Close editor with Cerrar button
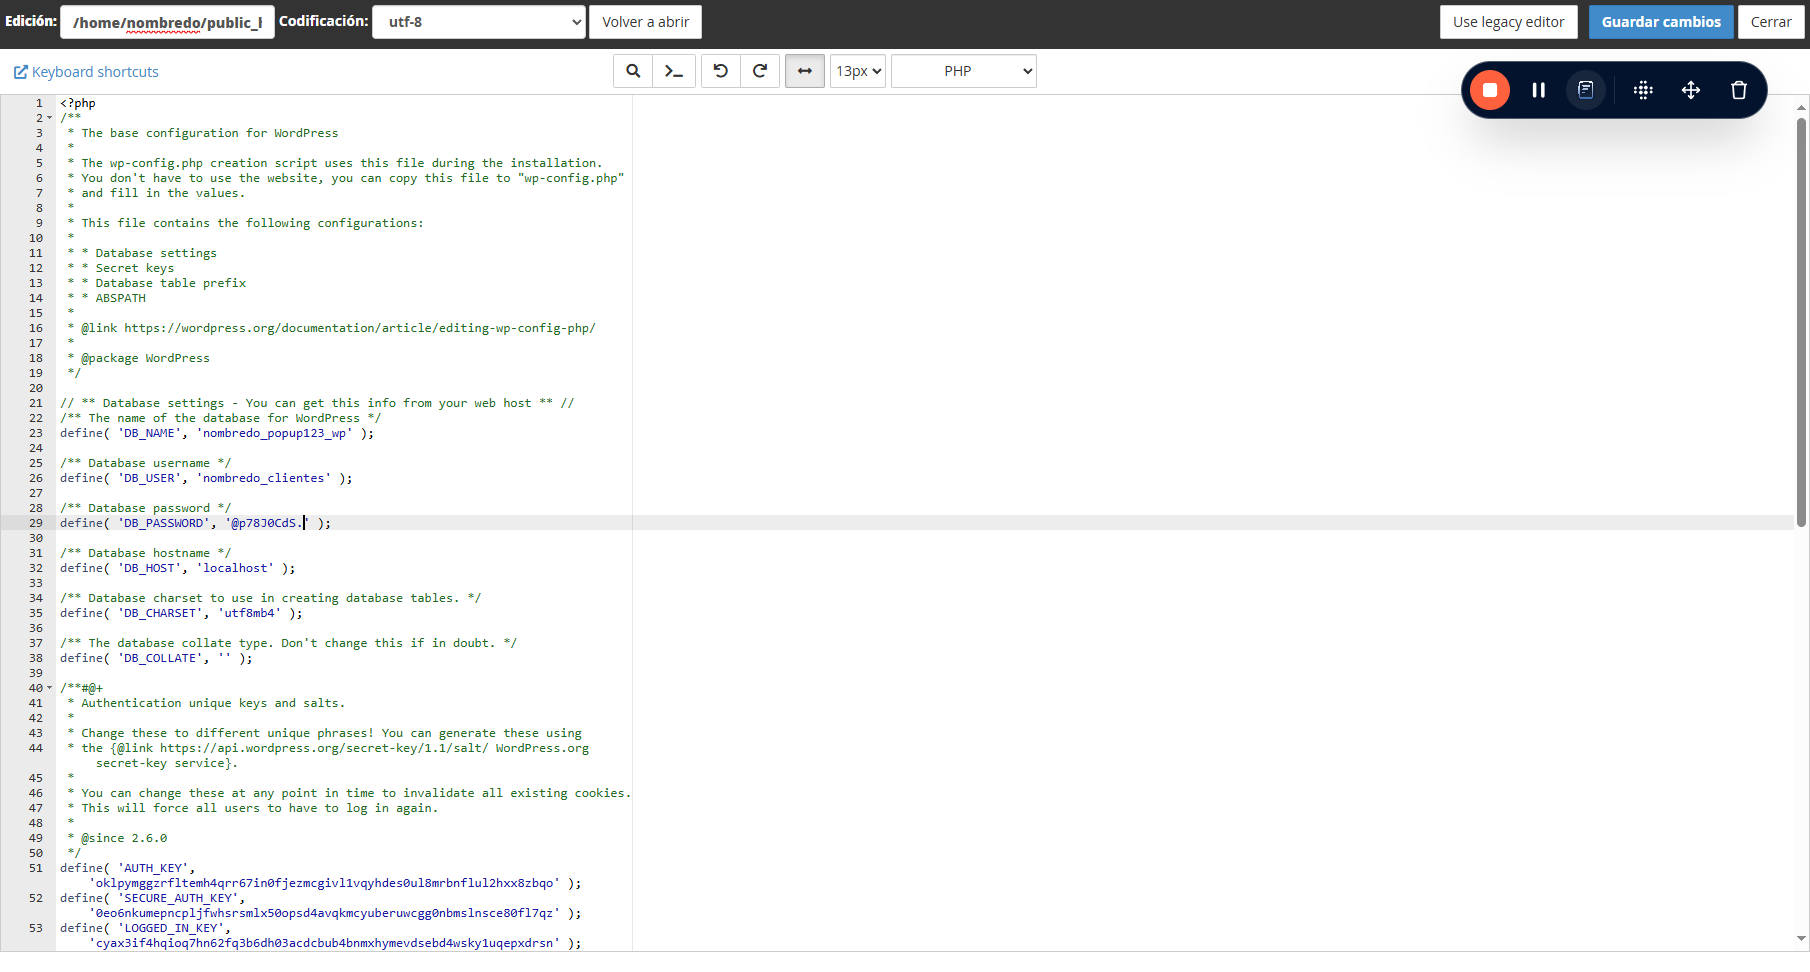1810x972 pixels. point(1771,22)
